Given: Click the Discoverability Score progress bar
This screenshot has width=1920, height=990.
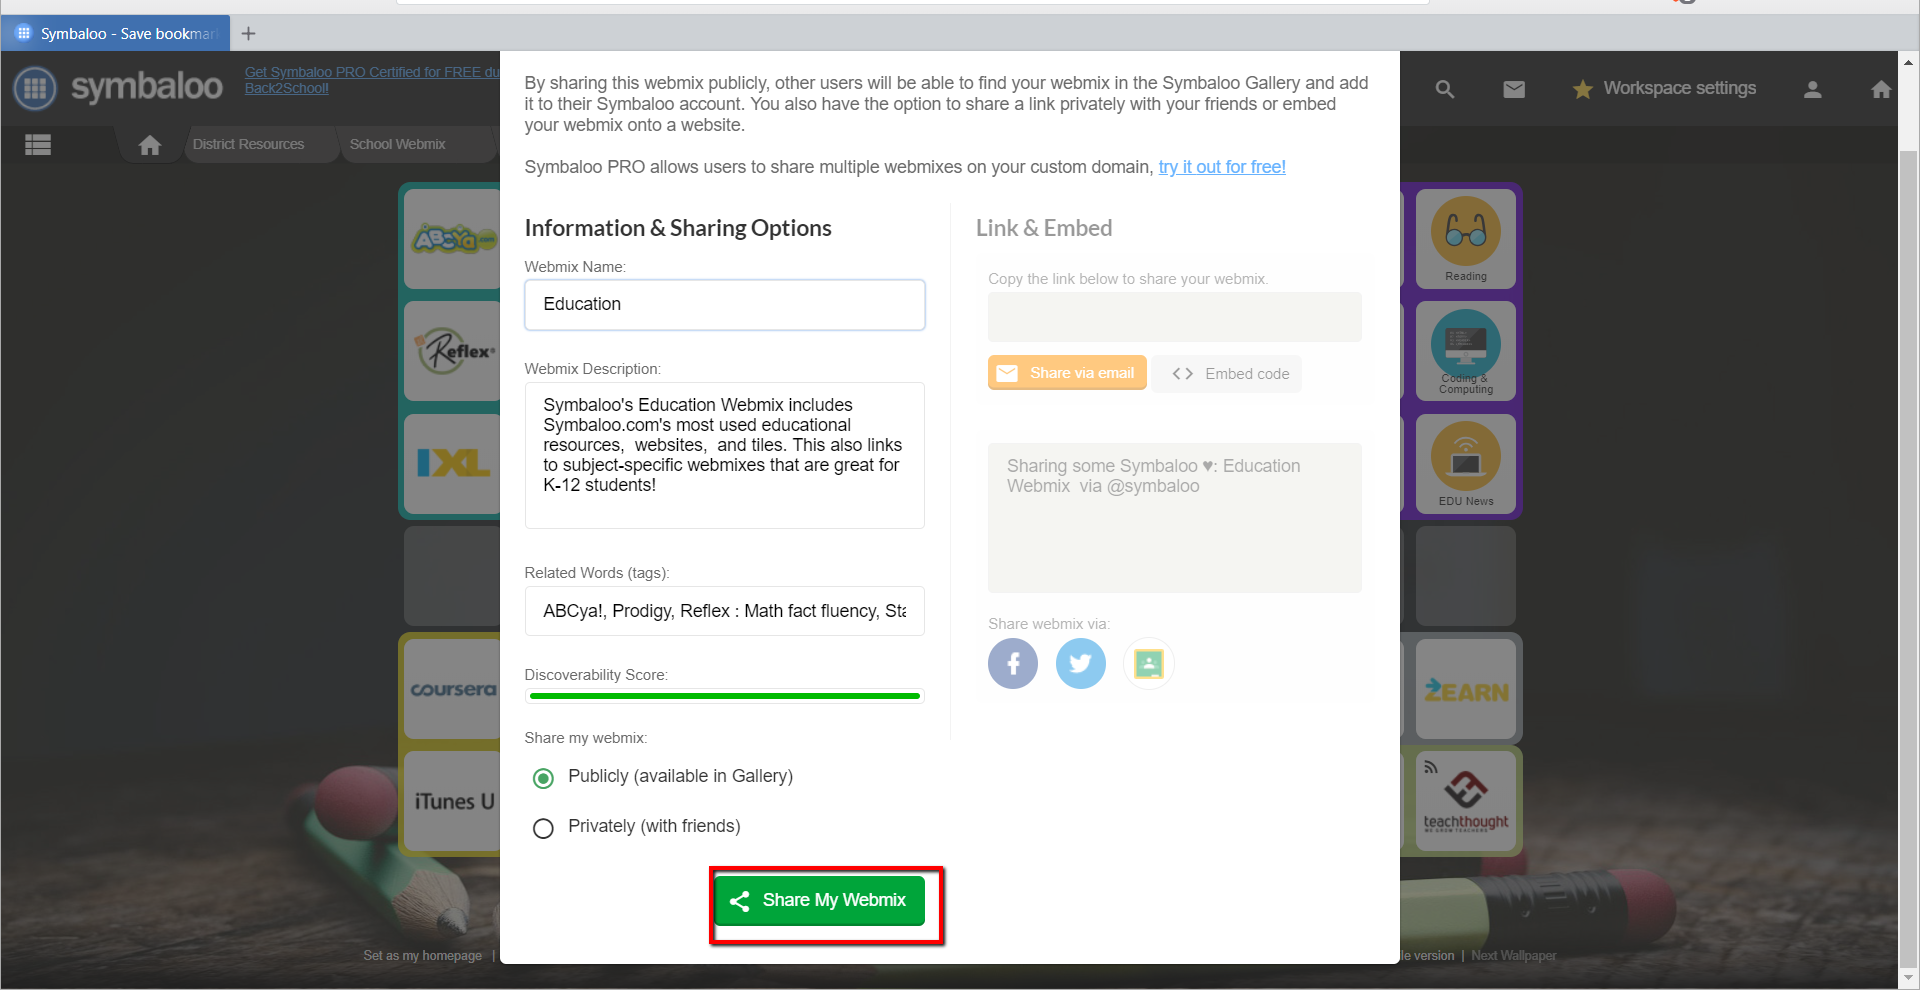Looking at the screenshot, I should 725,696.
